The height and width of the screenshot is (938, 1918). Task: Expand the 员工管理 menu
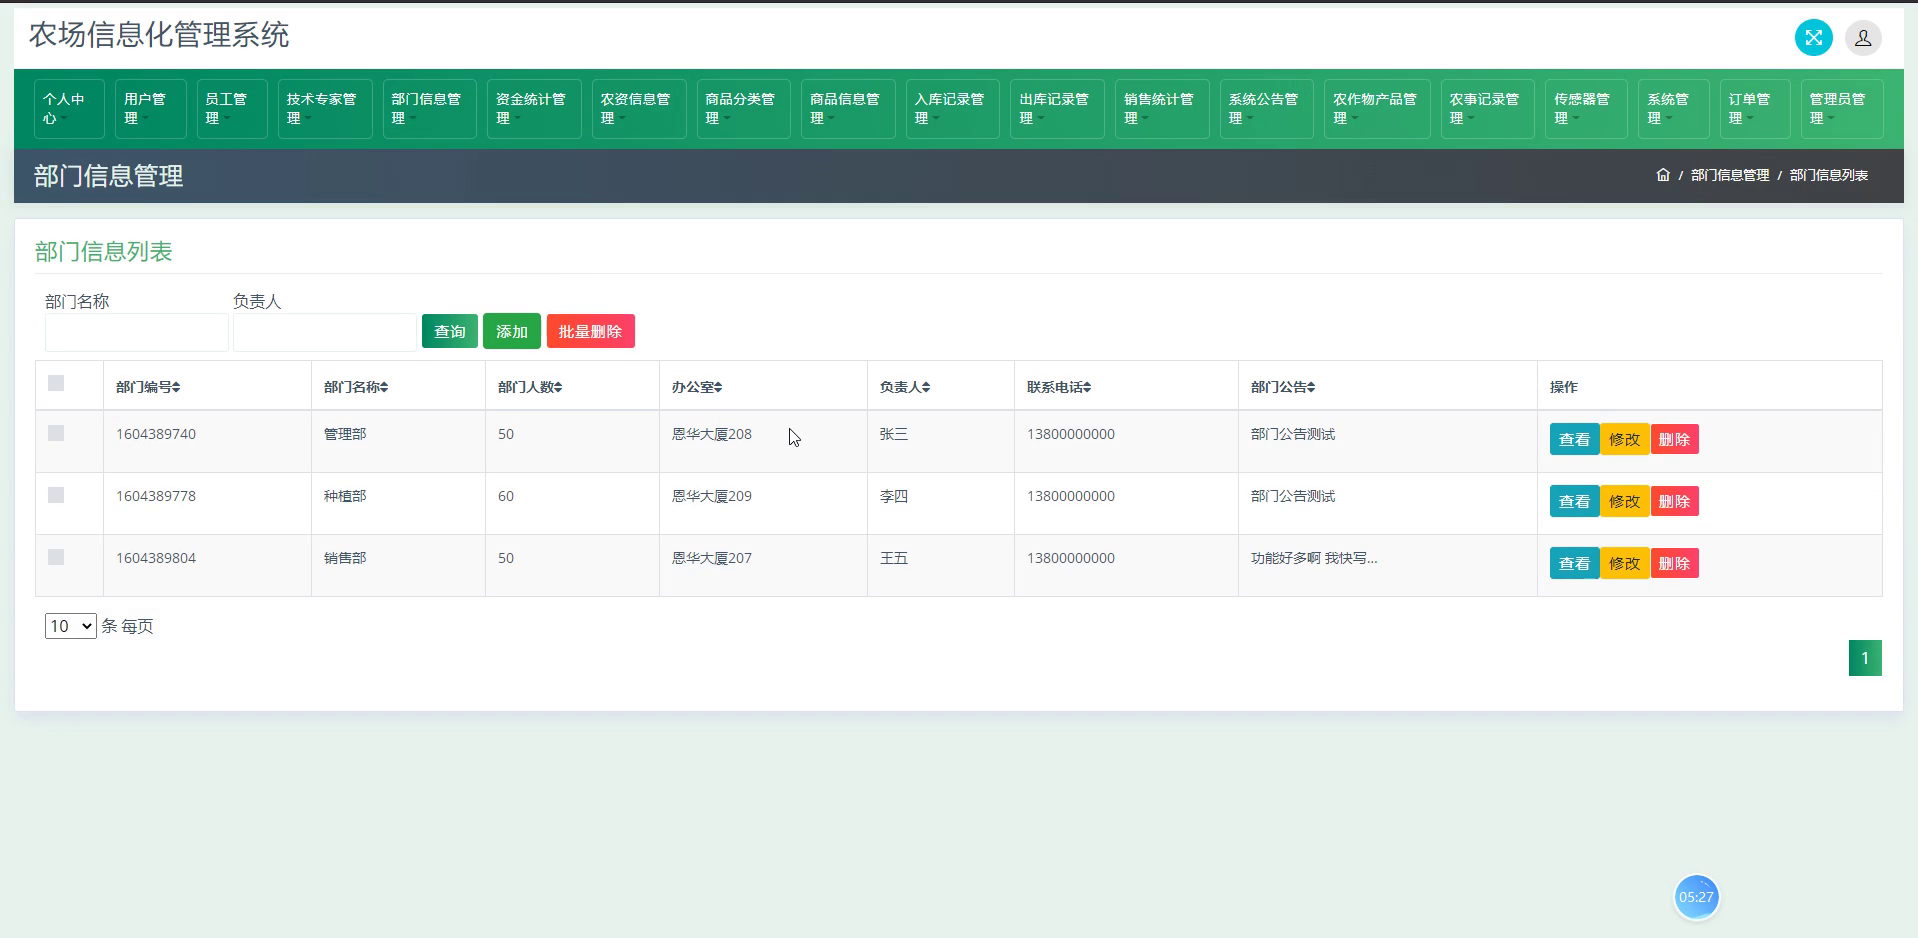click(x=231, y=109)
